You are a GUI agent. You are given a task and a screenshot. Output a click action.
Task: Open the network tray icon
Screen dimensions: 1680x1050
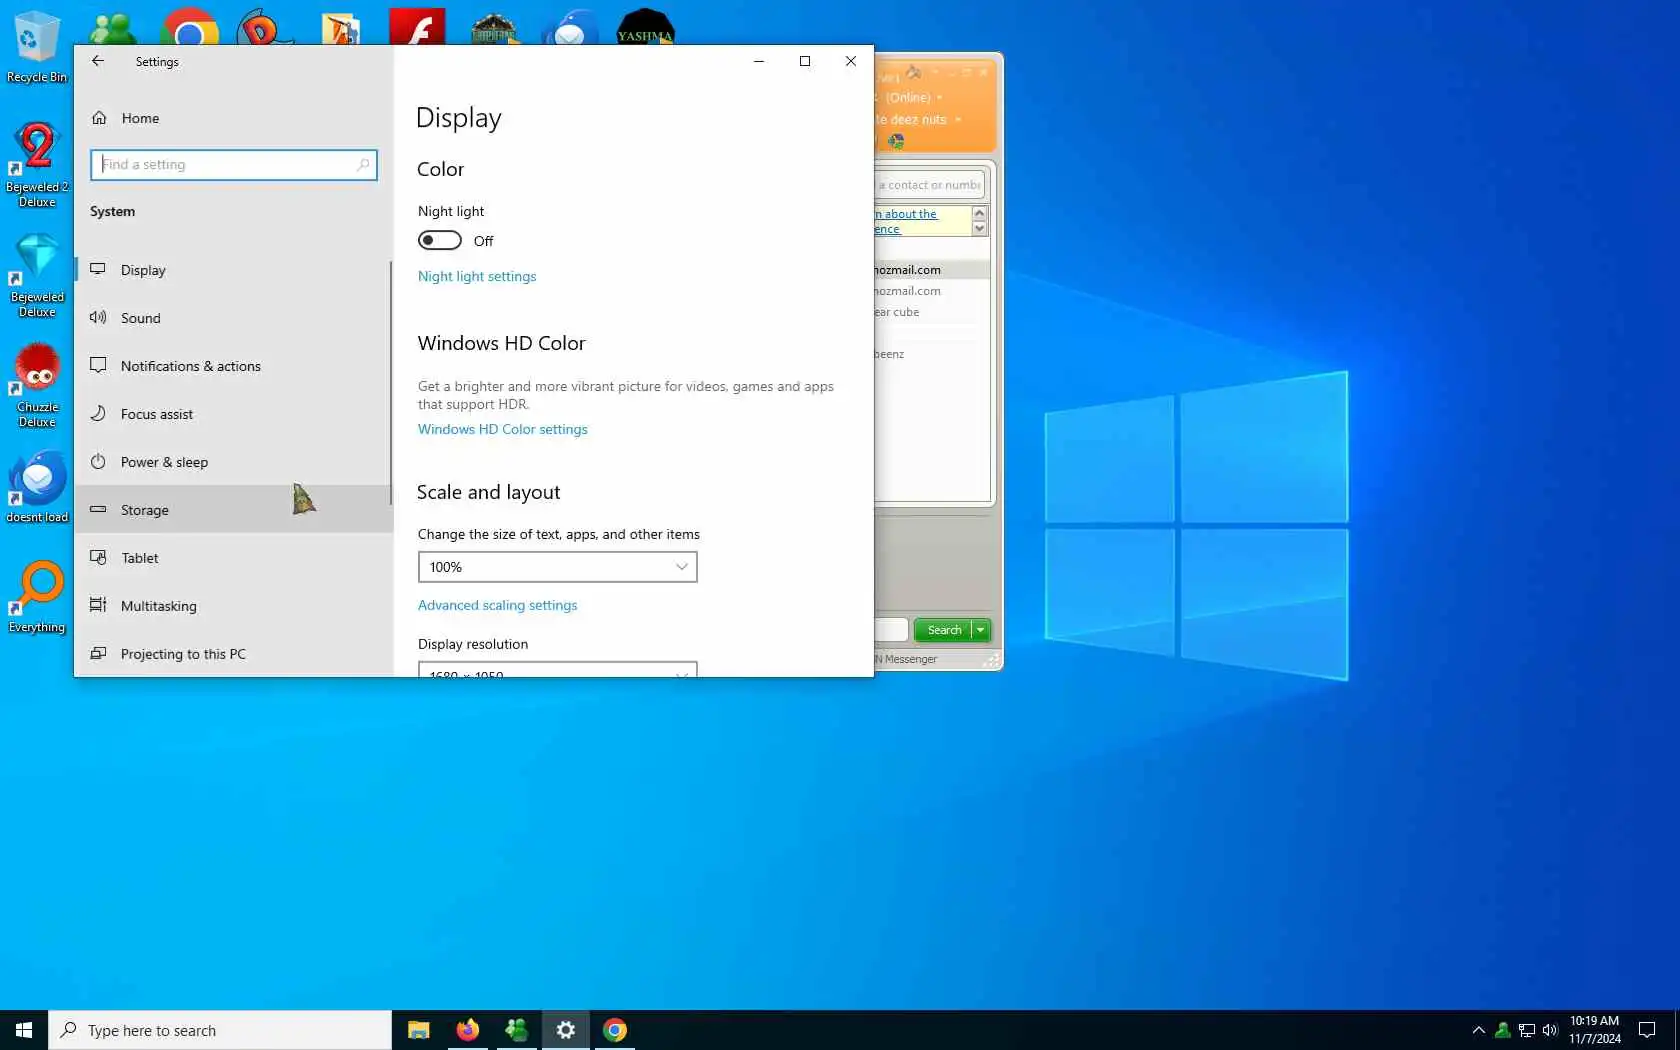point(1527,1030)
